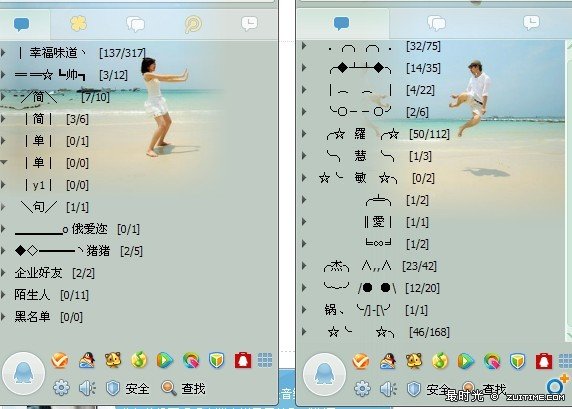Expand the y1 [0/0] group
This screenshot has height=409, width=572.
(x=3, y=185)
